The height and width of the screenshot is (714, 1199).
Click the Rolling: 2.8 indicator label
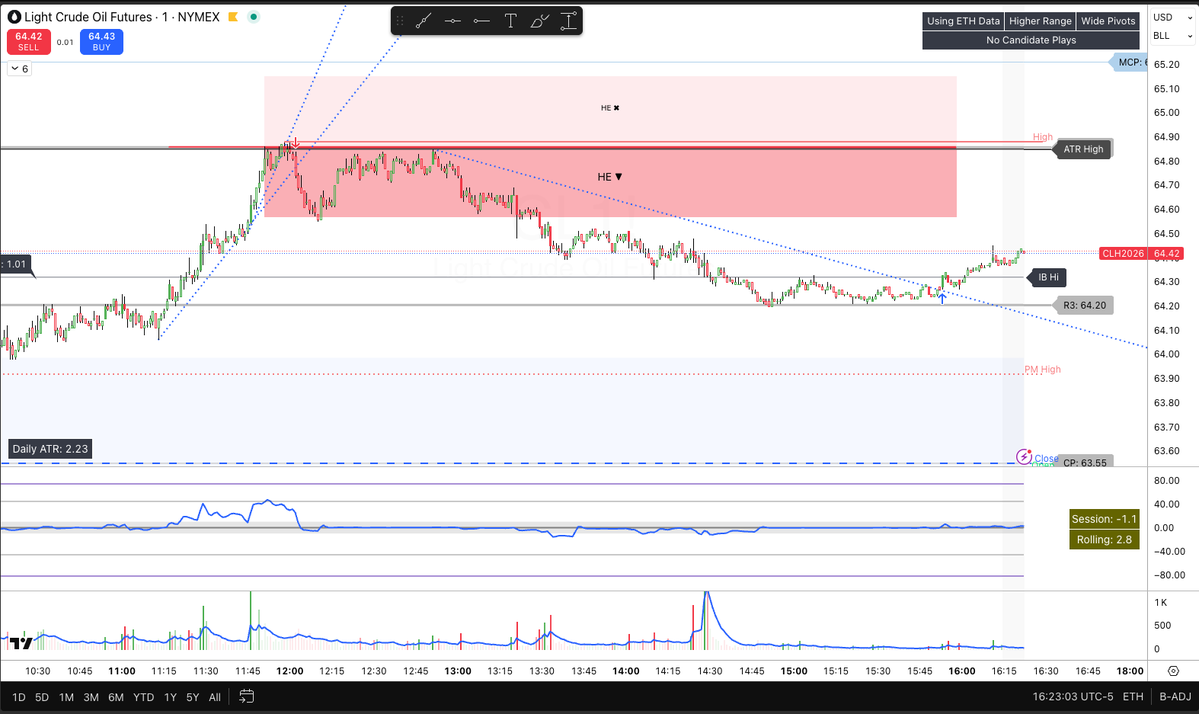(x=1103, y=540)
